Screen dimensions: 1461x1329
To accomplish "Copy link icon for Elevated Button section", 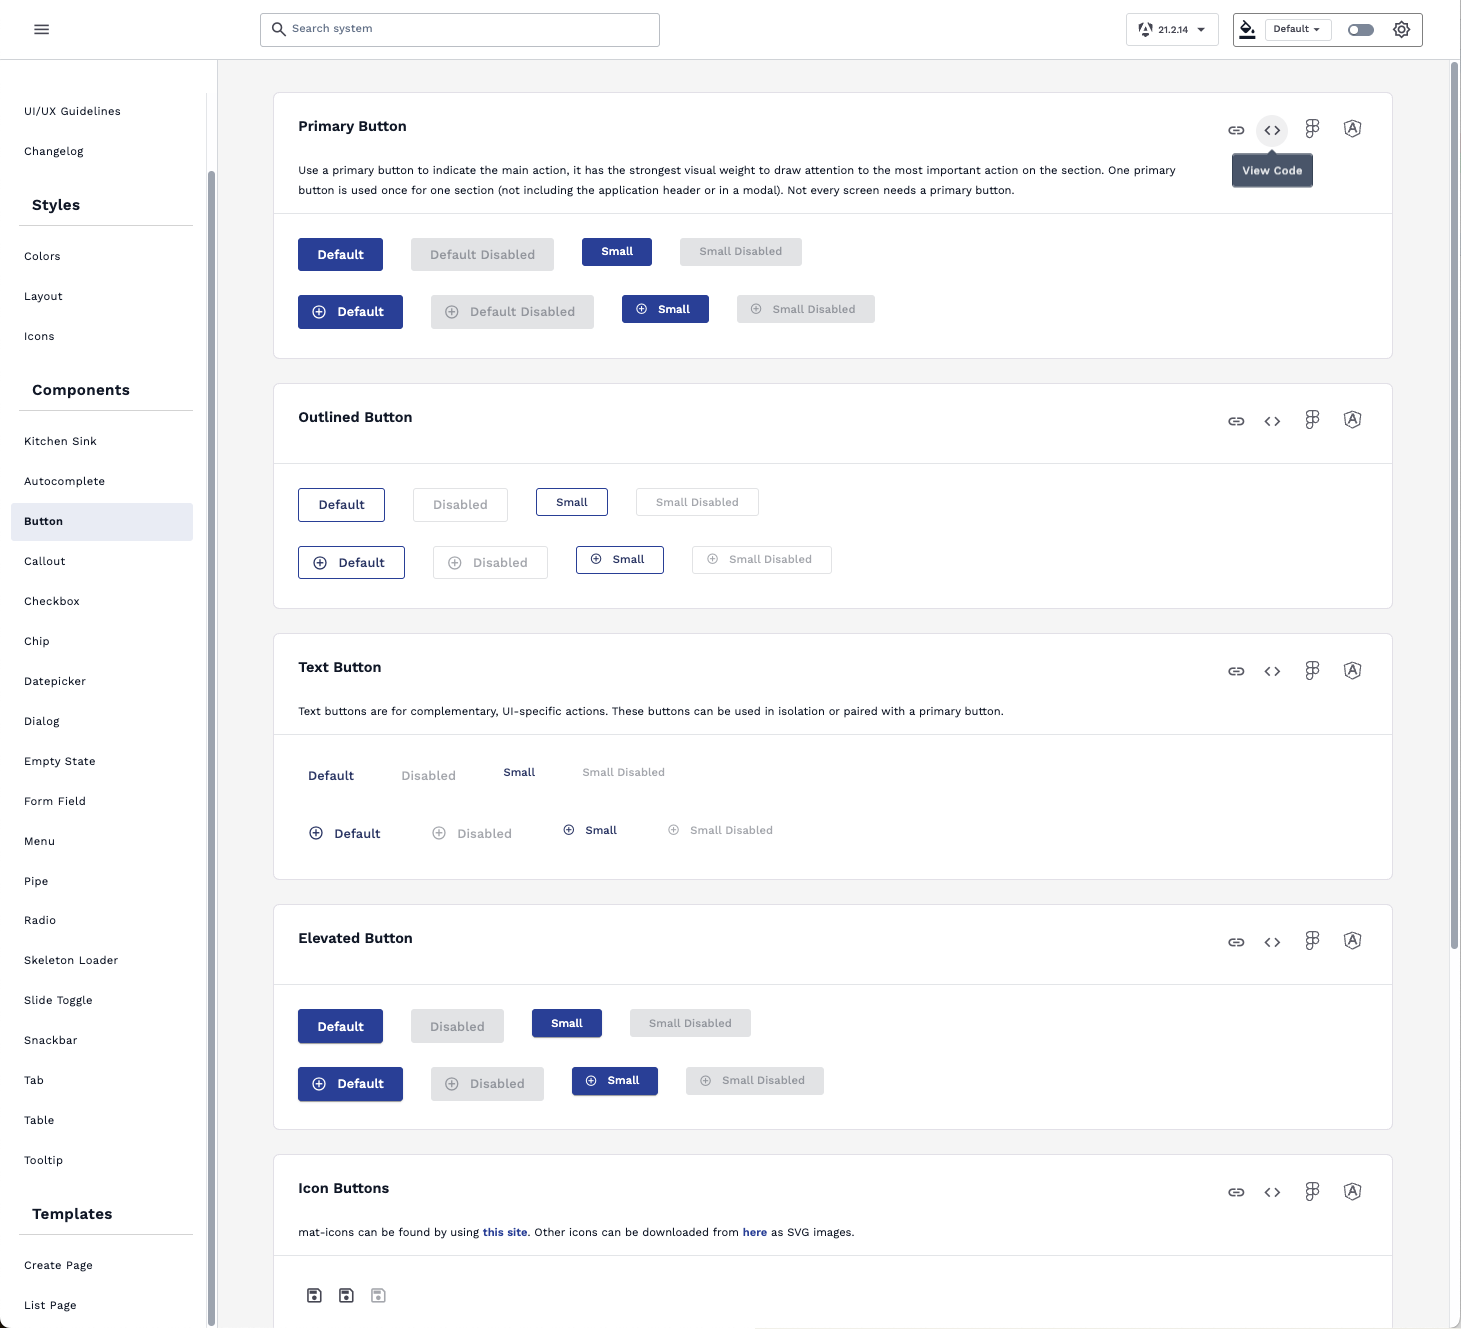I will (1236, 942).
